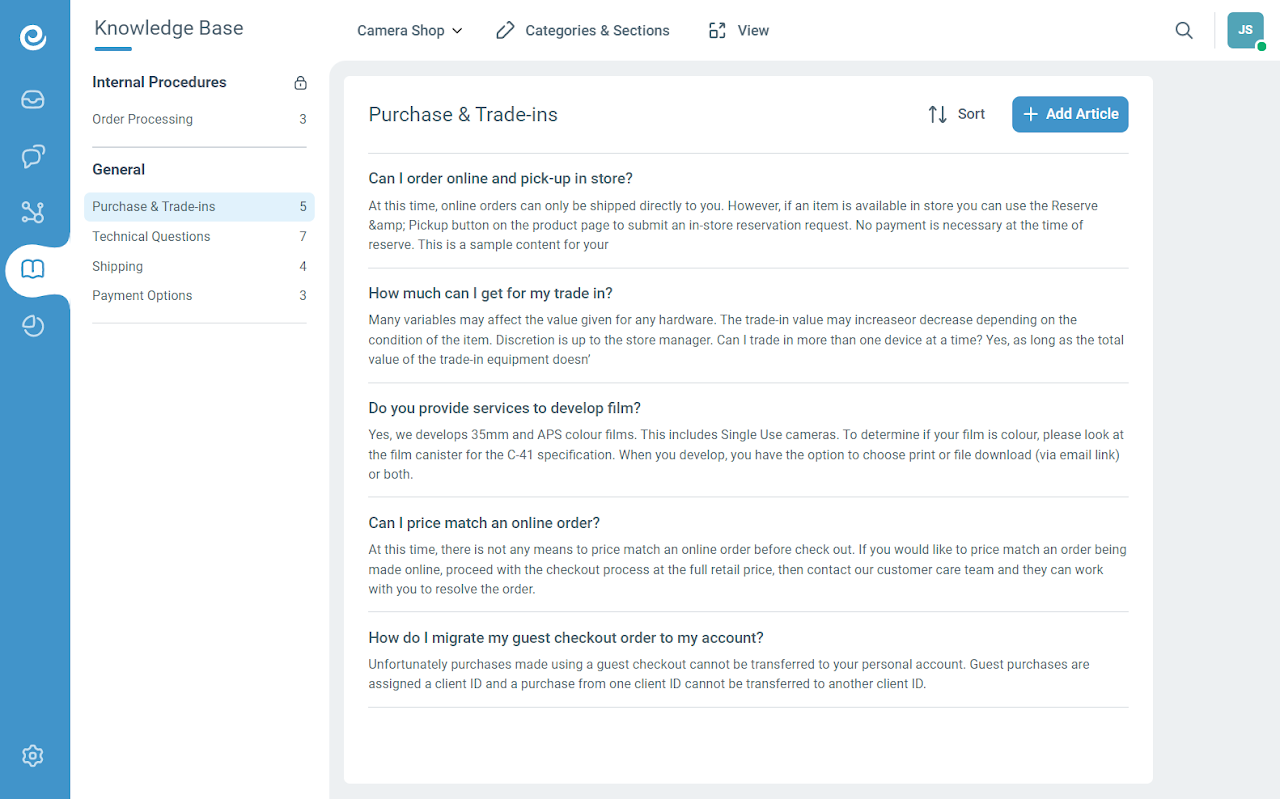Open Categories & Sections editor
This screenshot has width=1280, height=799.
click(x=583, y=31)
